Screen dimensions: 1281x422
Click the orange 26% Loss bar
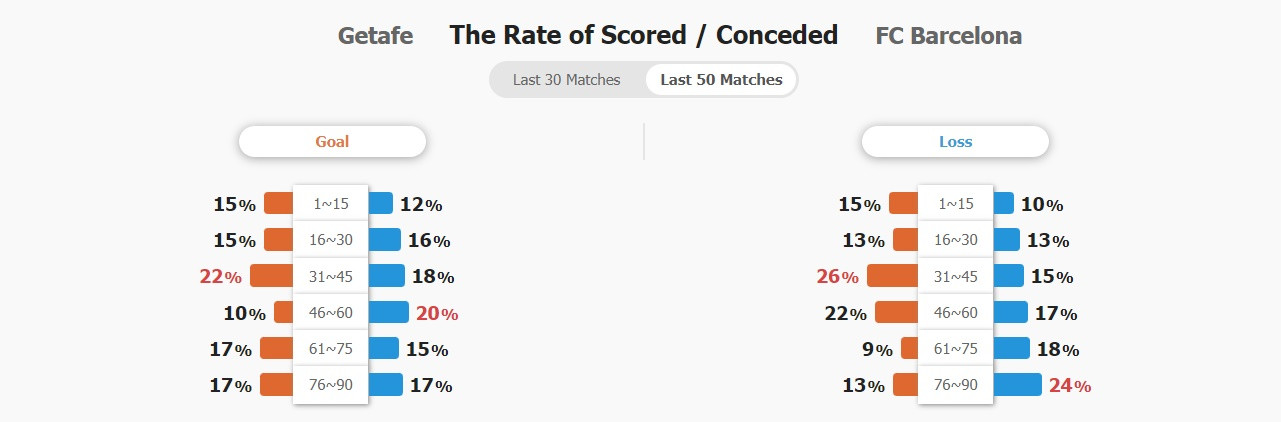892,276
